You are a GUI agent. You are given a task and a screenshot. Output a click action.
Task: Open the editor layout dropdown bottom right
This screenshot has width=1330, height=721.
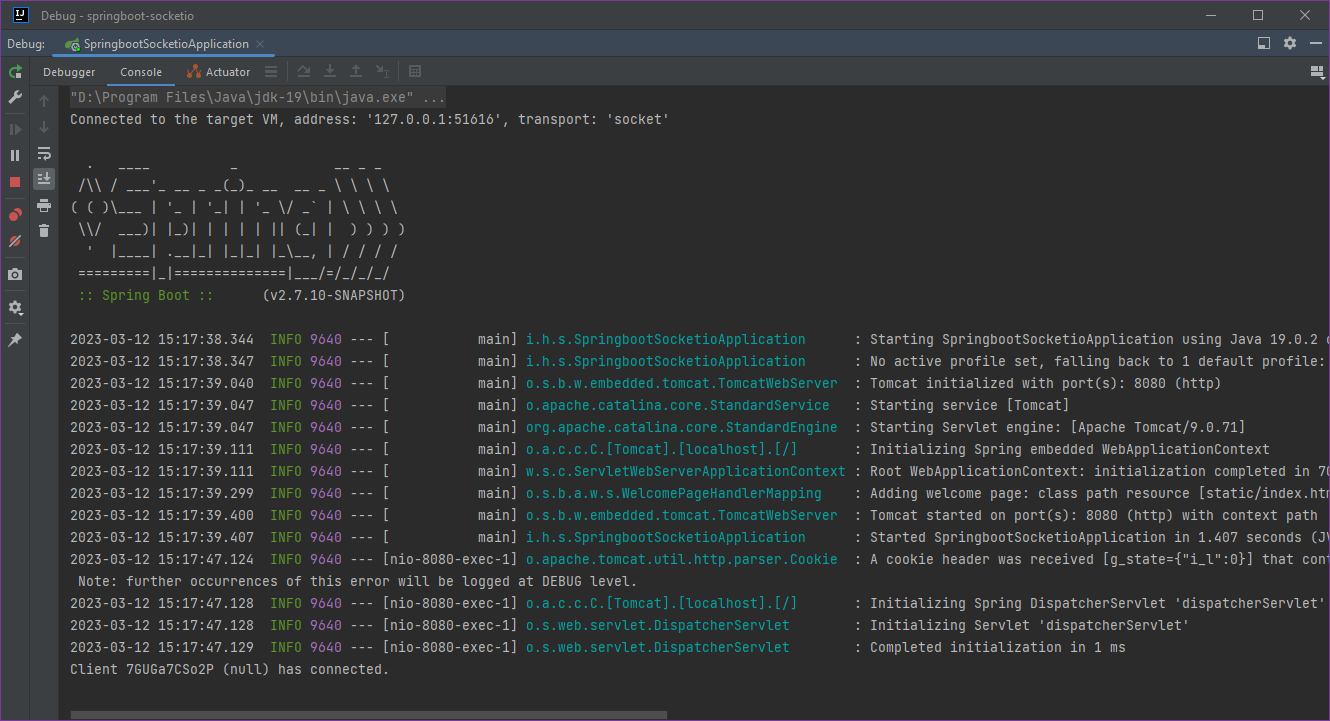point(1317,71)
